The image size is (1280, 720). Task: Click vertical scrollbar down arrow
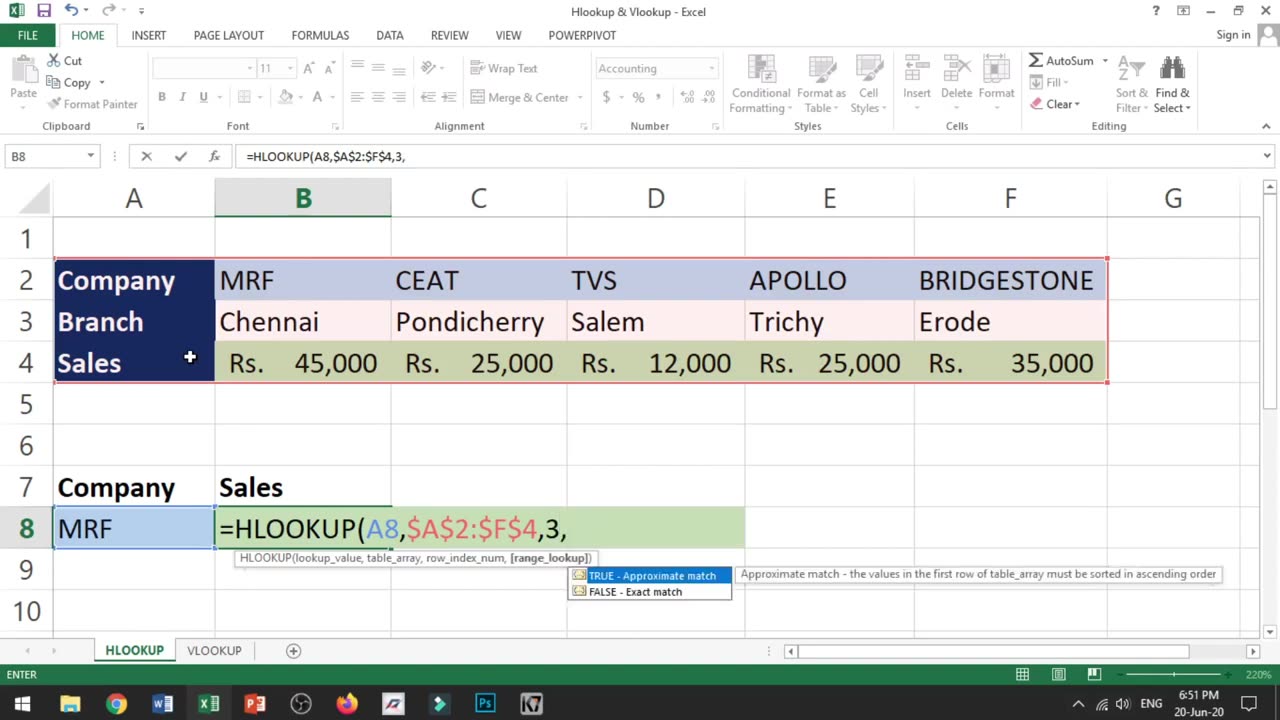(1270, 631)
